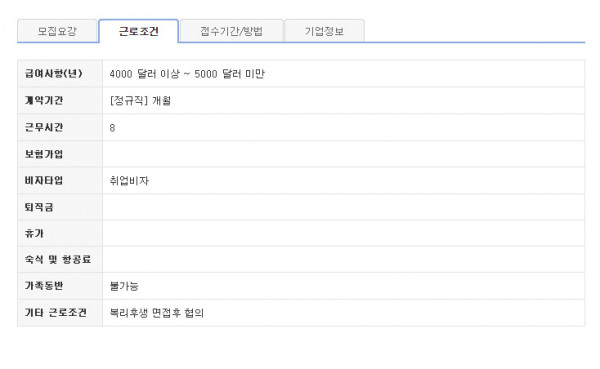Click the 계약기간 row label
Image resolution: width=600 pixels, height=369 pixels.
(44, 100)
